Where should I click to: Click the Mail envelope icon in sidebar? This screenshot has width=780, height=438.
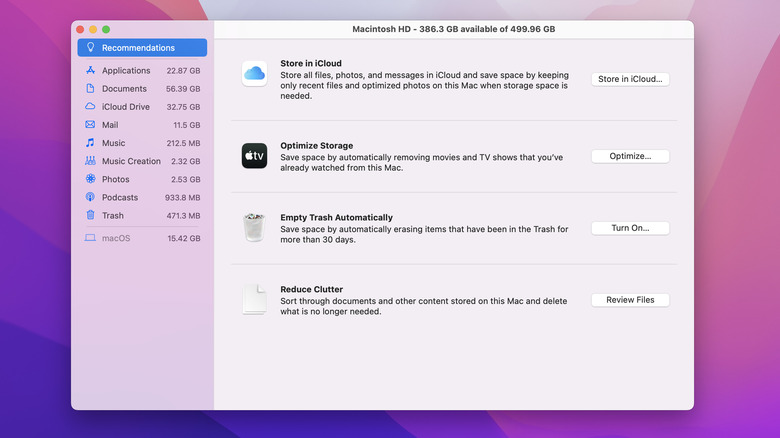[x=90, y=125]
